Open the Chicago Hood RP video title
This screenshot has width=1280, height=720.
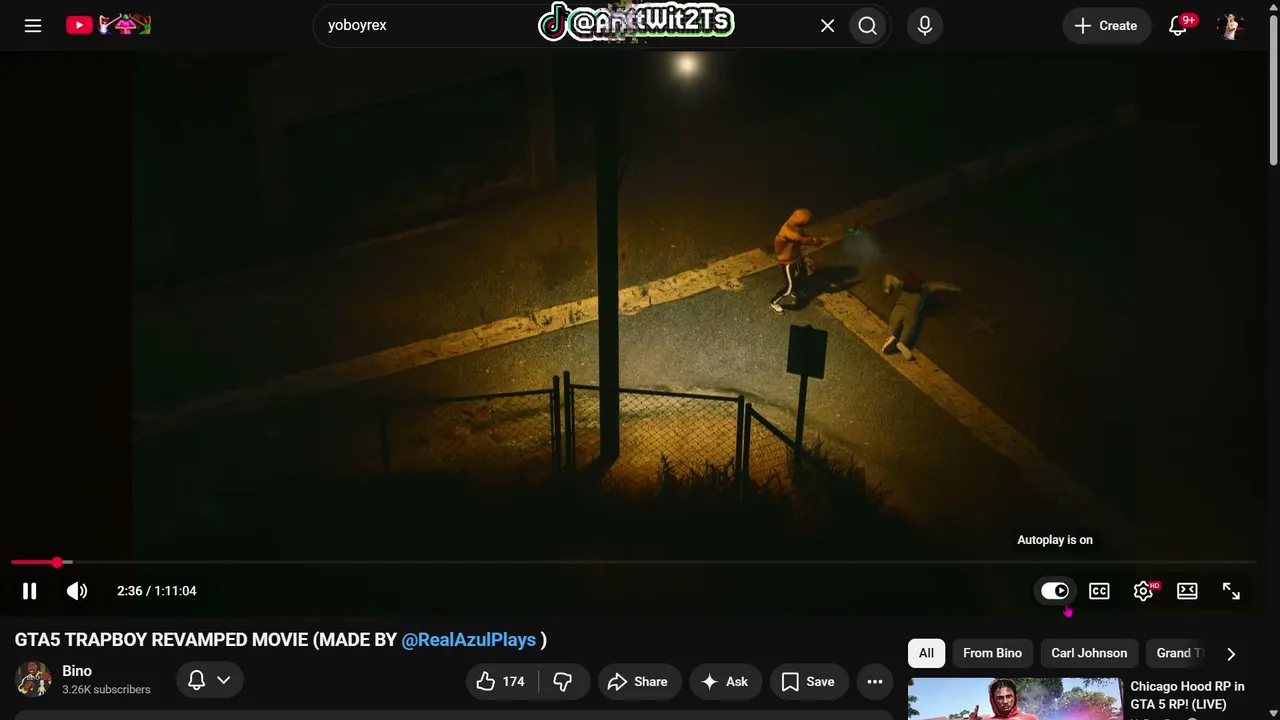tap(1188, 695)
